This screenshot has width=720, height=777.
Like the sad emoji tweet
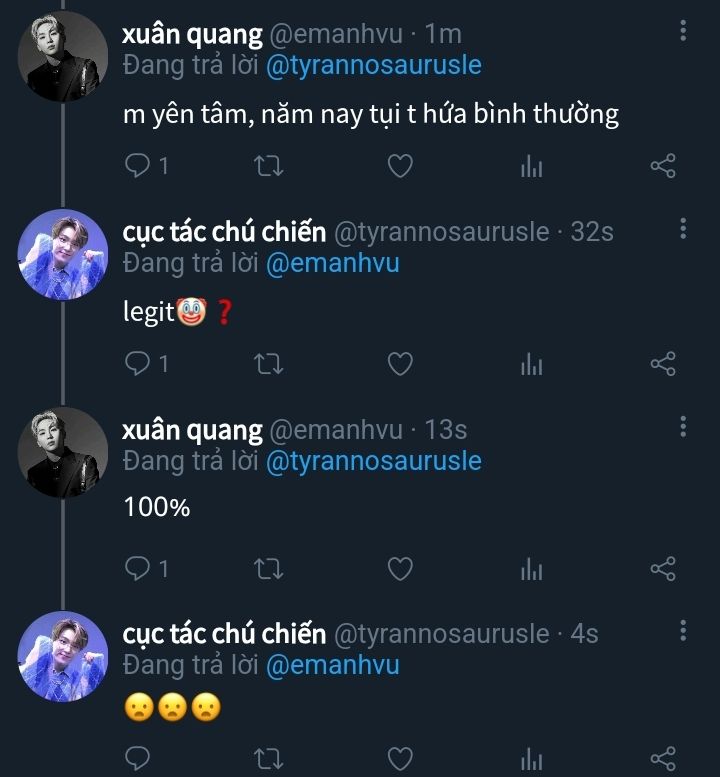point(400,758)
